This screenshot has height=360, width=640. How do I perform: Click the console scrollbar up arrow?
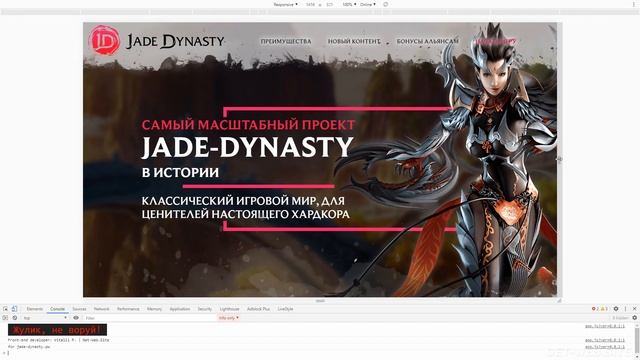(637, 325)
